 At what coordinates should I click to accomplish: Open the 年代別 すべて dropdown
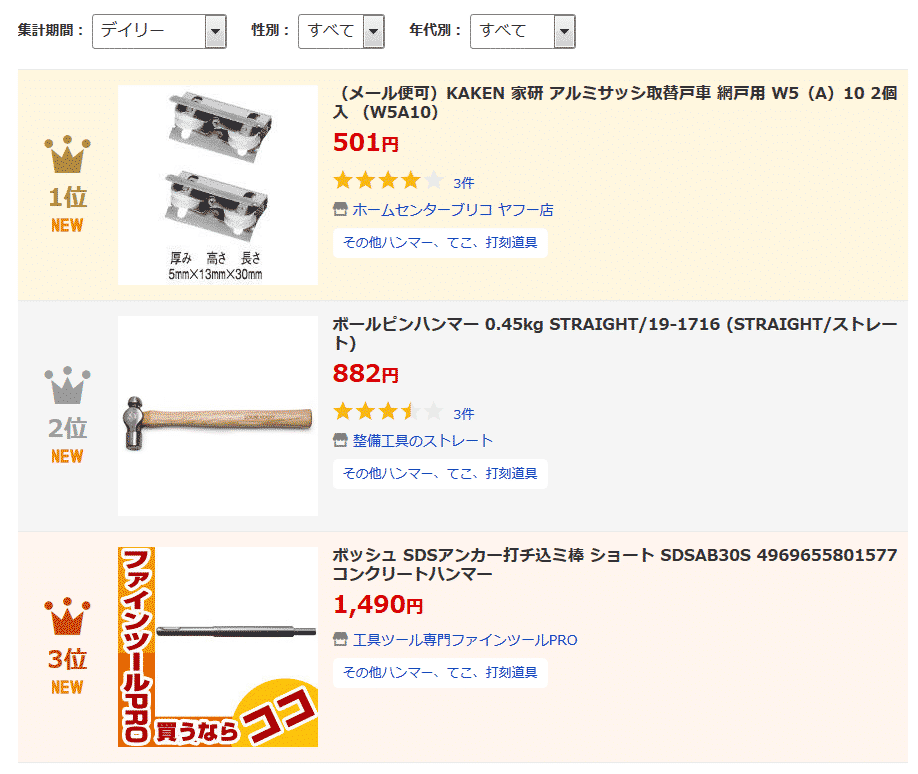coord(523,32)
